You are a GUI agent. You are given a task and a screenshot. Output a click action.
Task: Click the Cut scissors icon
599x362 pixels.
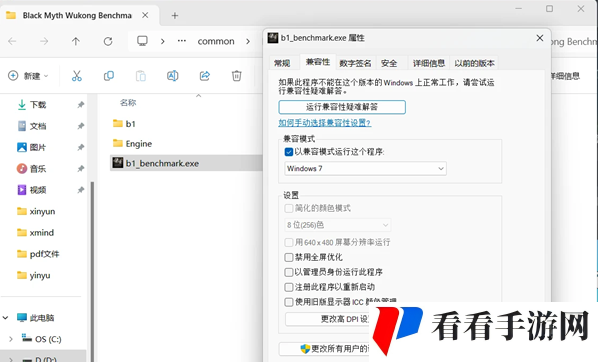click(x=77, y=76)
